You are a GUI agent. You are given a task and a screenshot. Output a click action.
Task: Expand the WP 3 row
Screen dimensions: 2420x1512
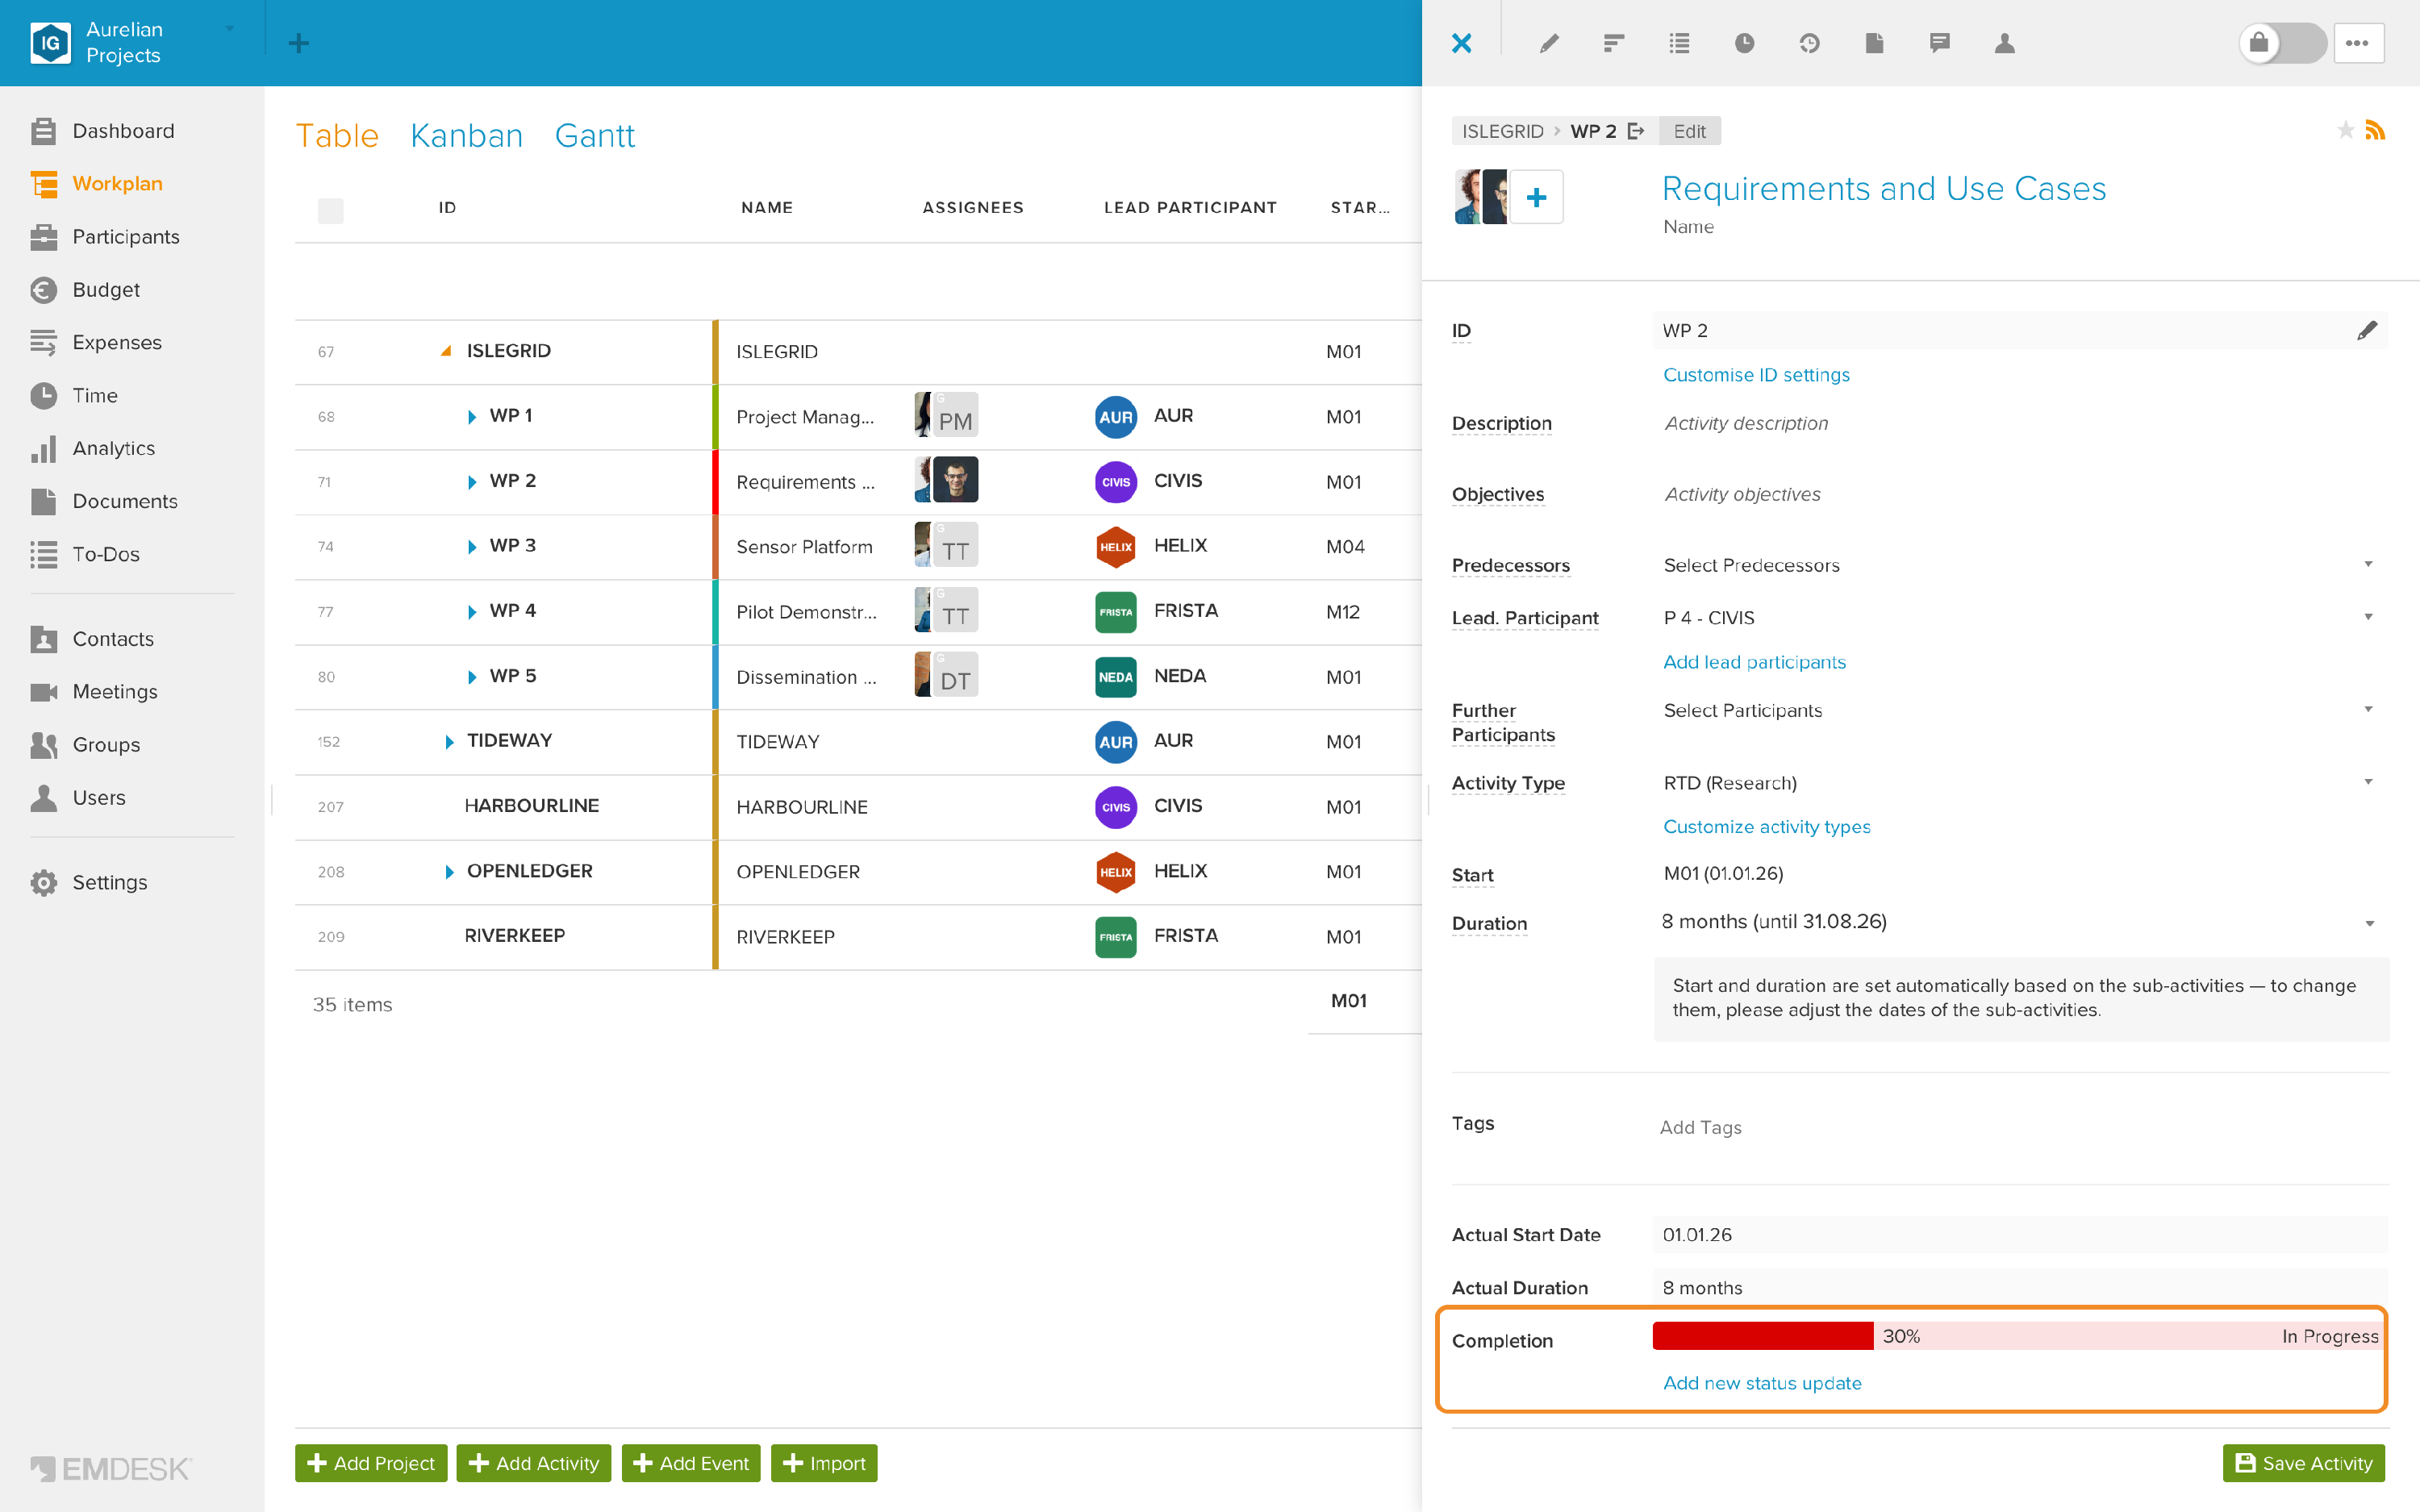click(x=471, y=547)
